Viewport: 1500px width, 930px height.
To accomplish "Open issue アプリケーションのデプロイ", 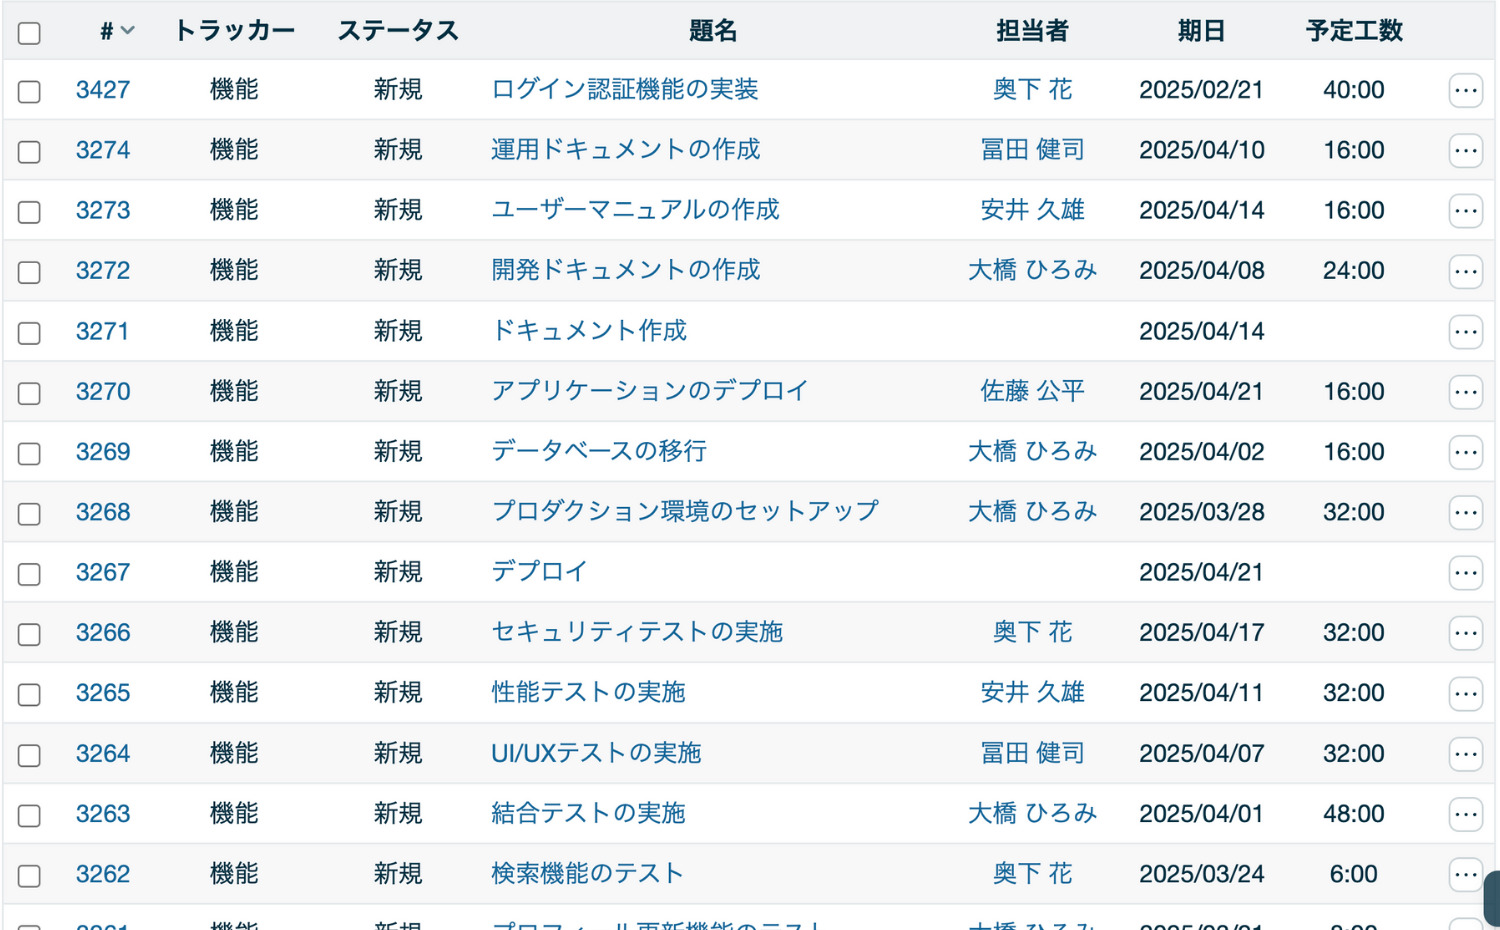I will [x=650, y=391].
